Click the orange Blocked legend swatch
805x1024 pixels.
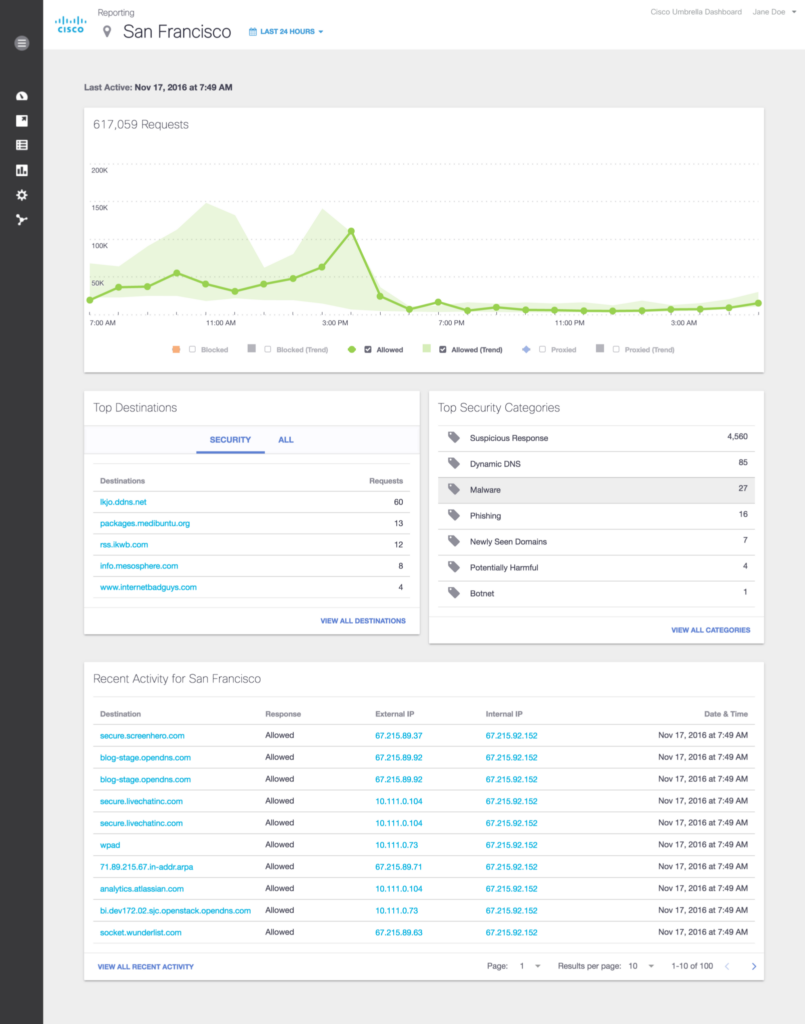[x=176, y=349]
